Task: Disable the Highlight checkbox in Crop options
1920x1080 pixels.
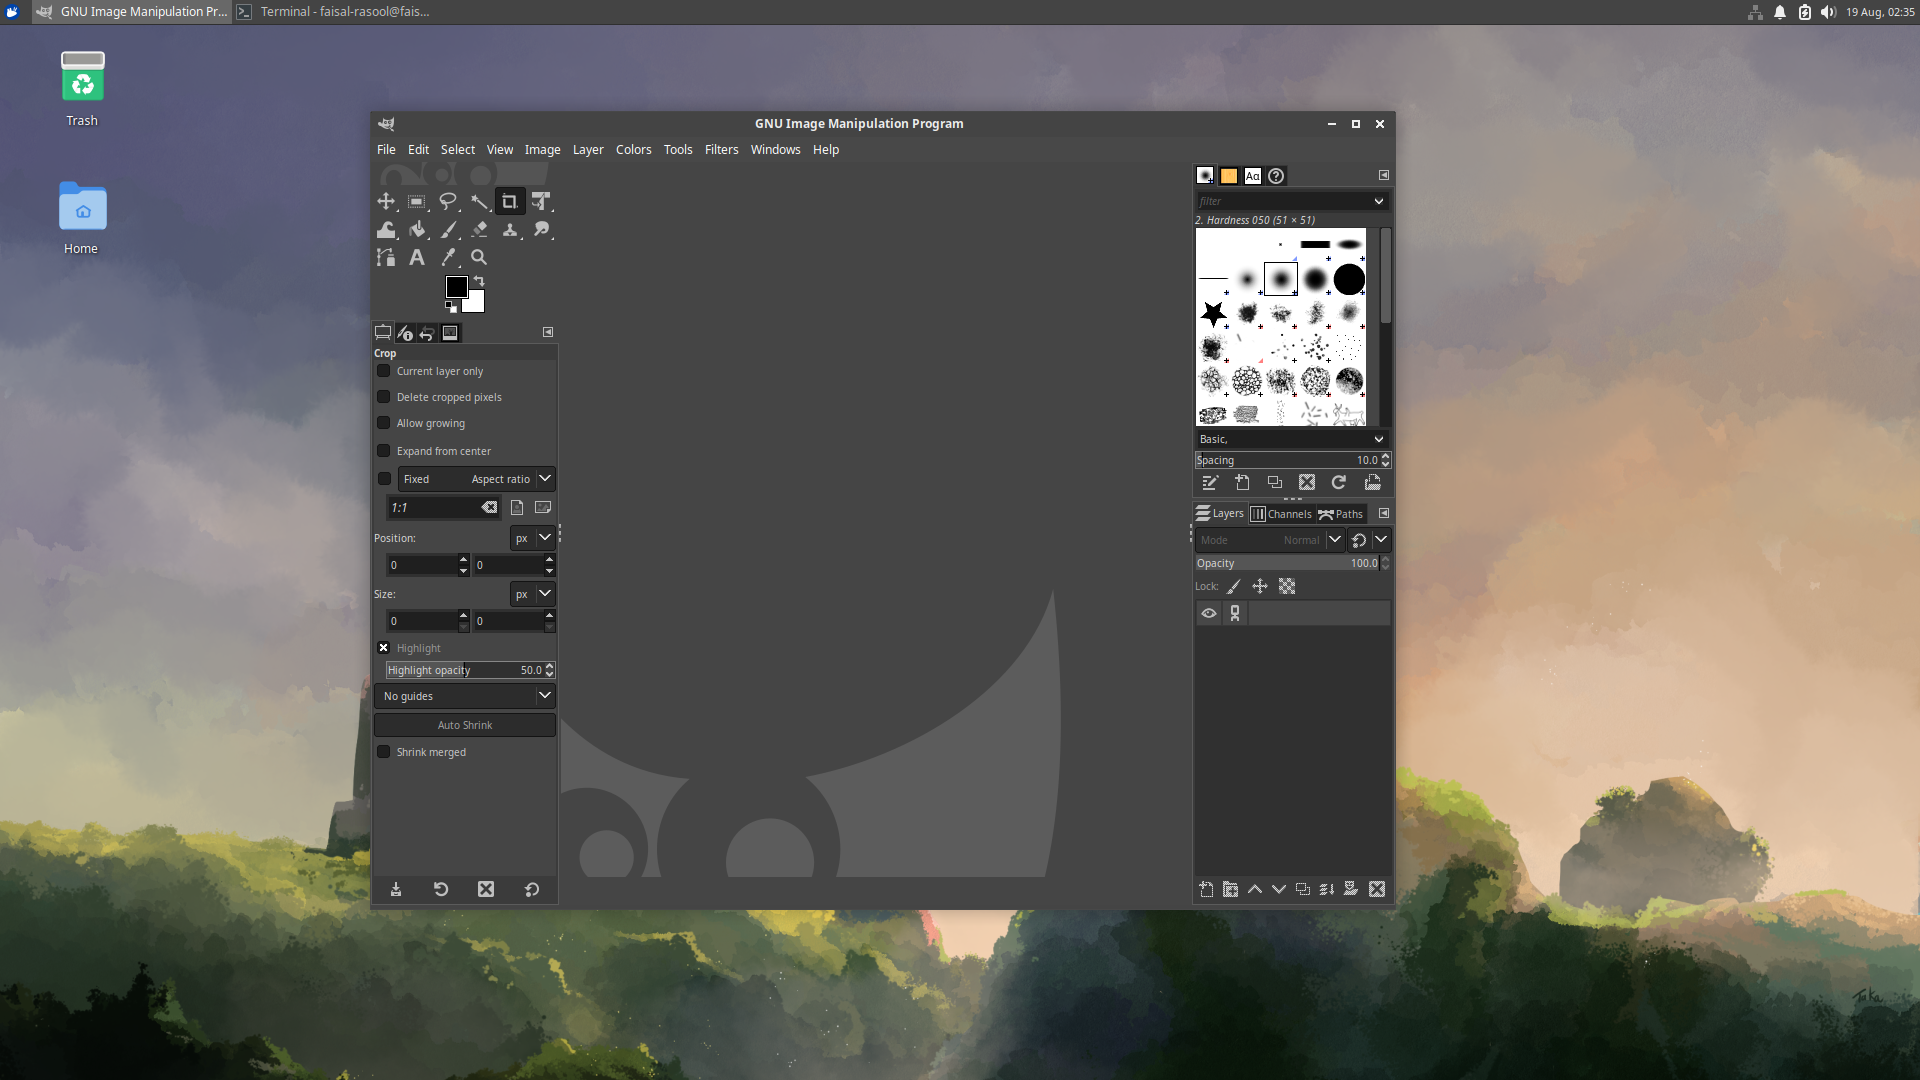Action: (x=383, y=647)
